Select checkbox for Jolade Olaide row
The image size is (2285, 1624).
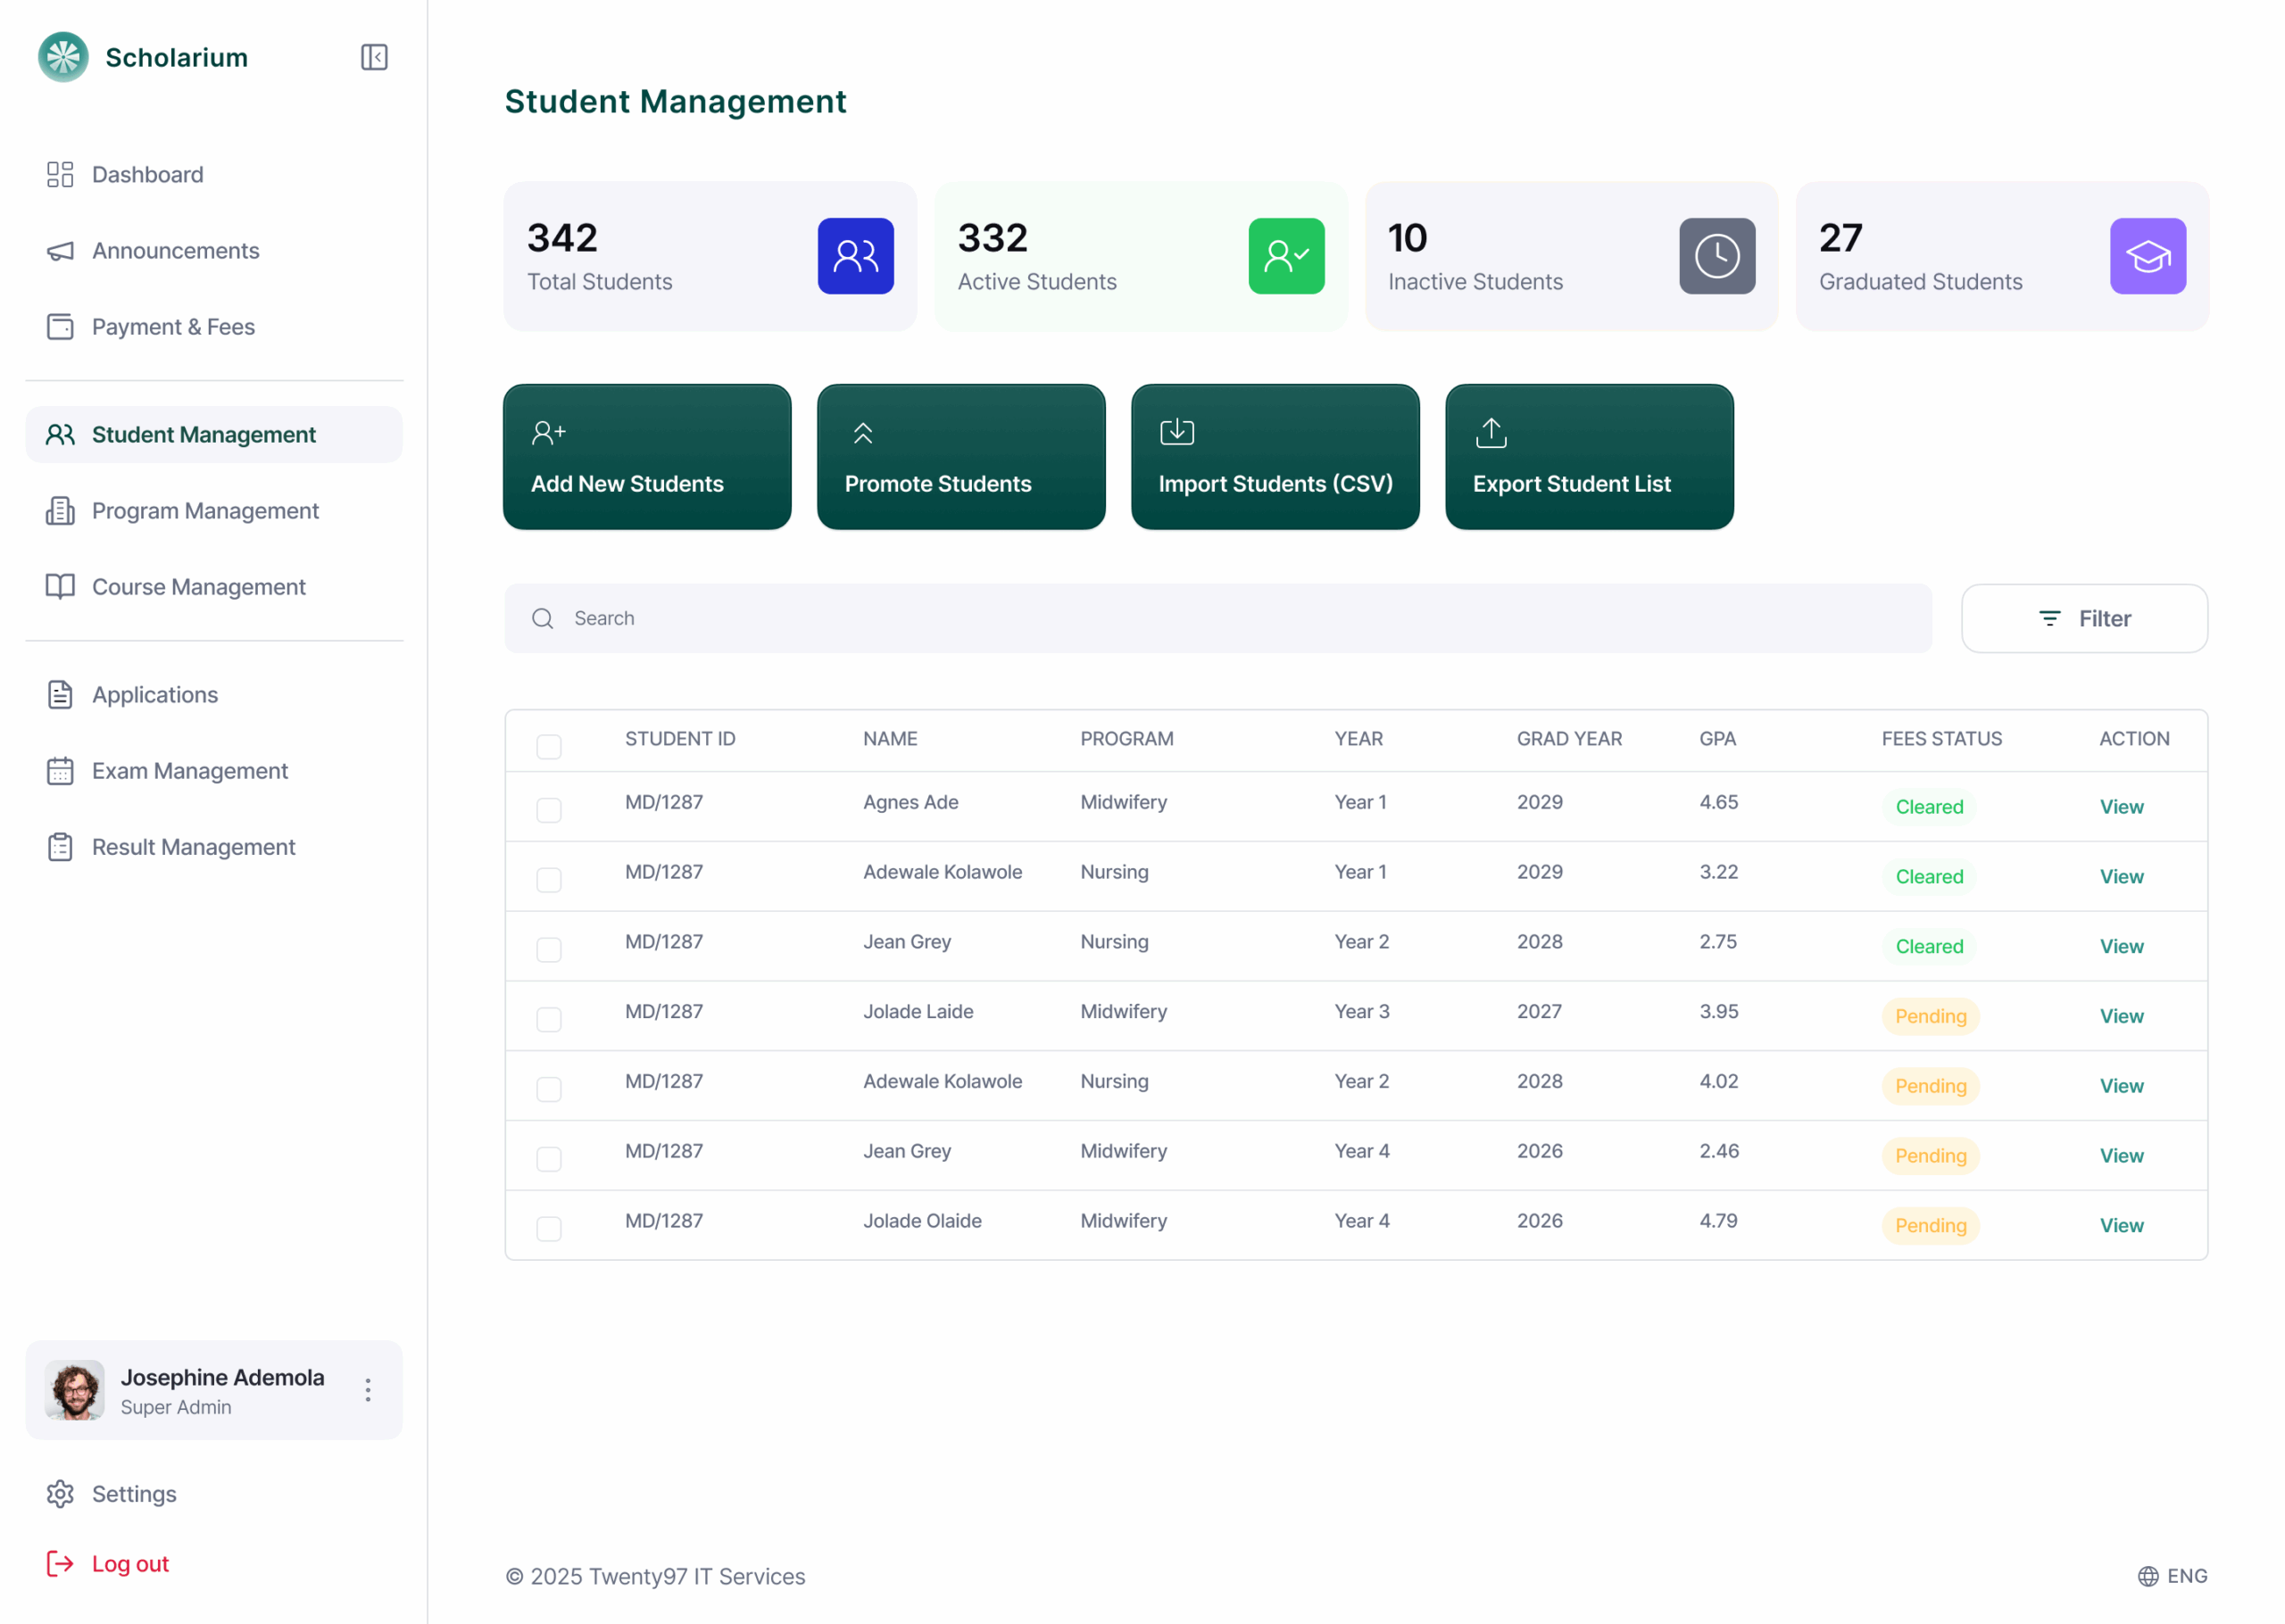(x=549, y=1228)
